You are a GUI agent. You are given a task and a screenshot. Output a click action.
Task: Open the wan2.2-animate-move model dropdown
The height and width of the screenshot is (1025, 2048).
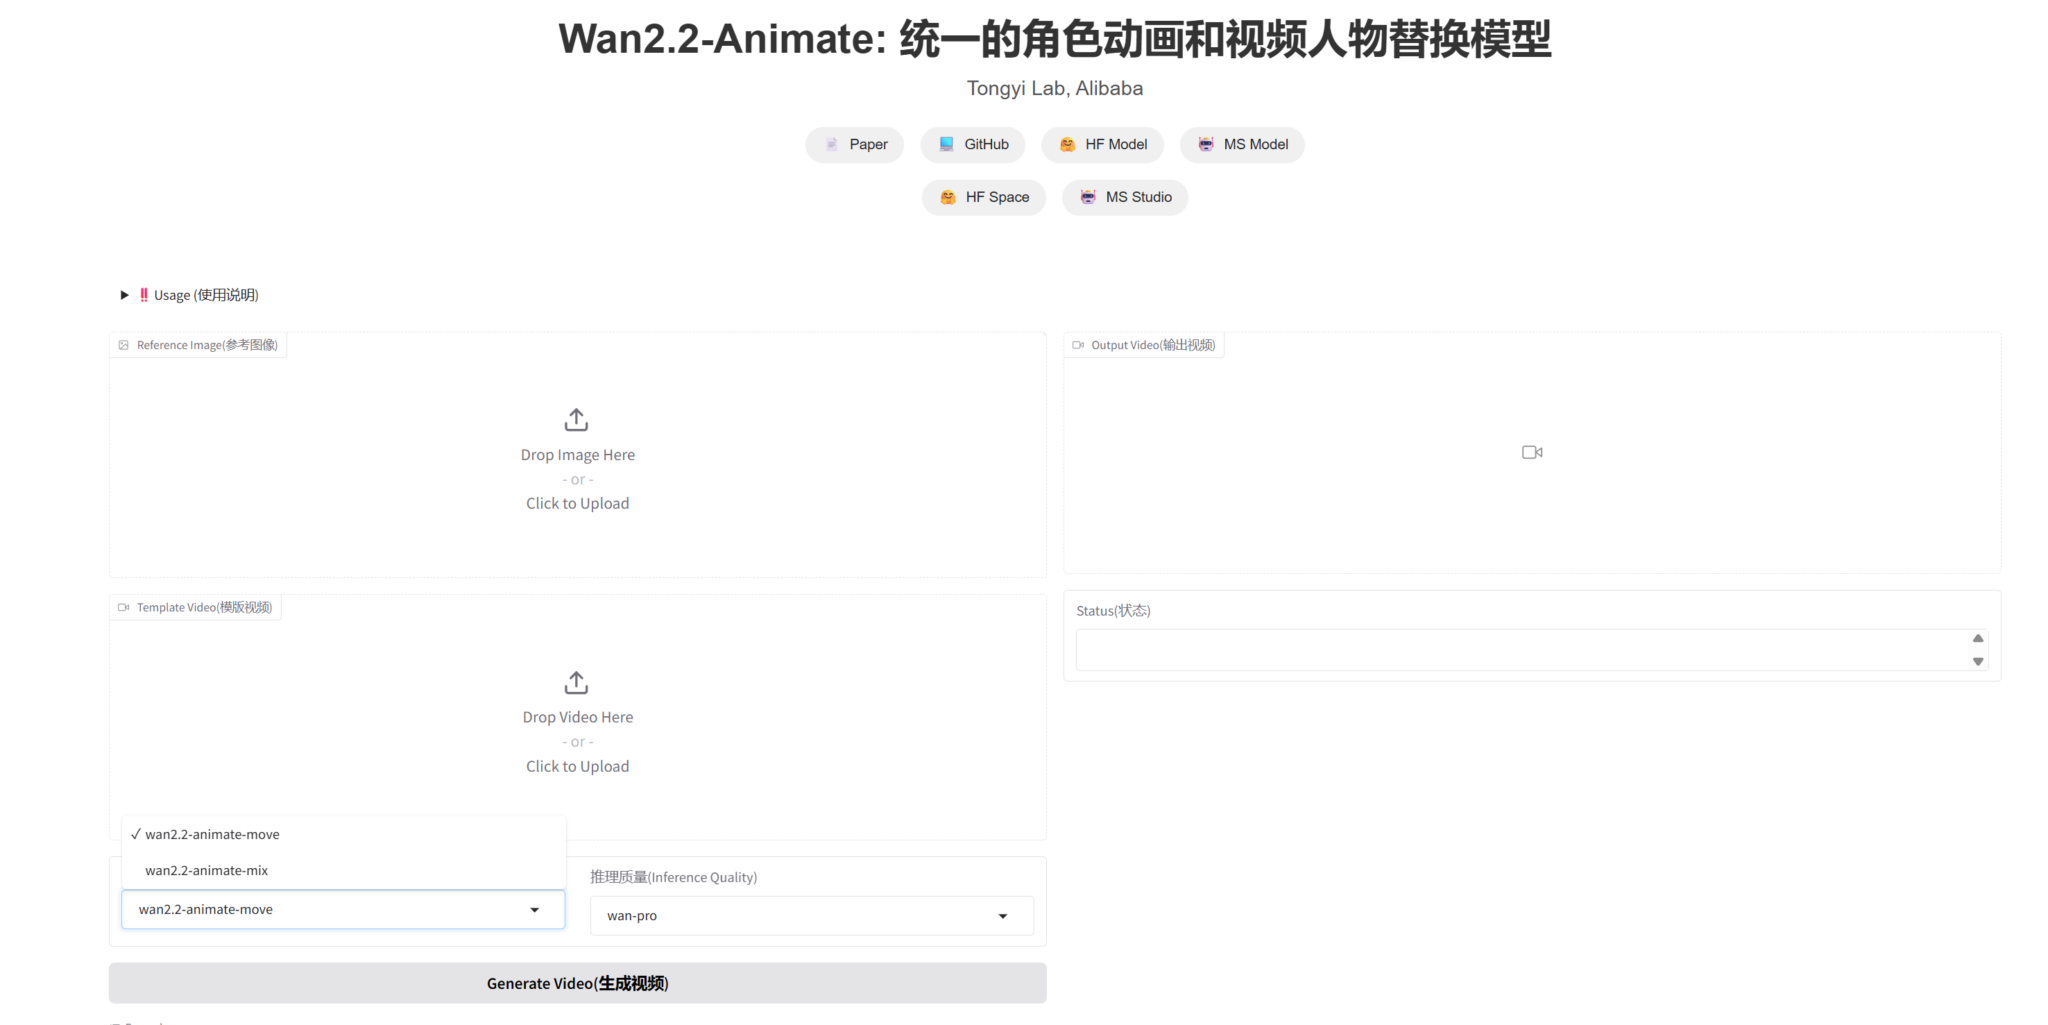[x=341, y=909]
